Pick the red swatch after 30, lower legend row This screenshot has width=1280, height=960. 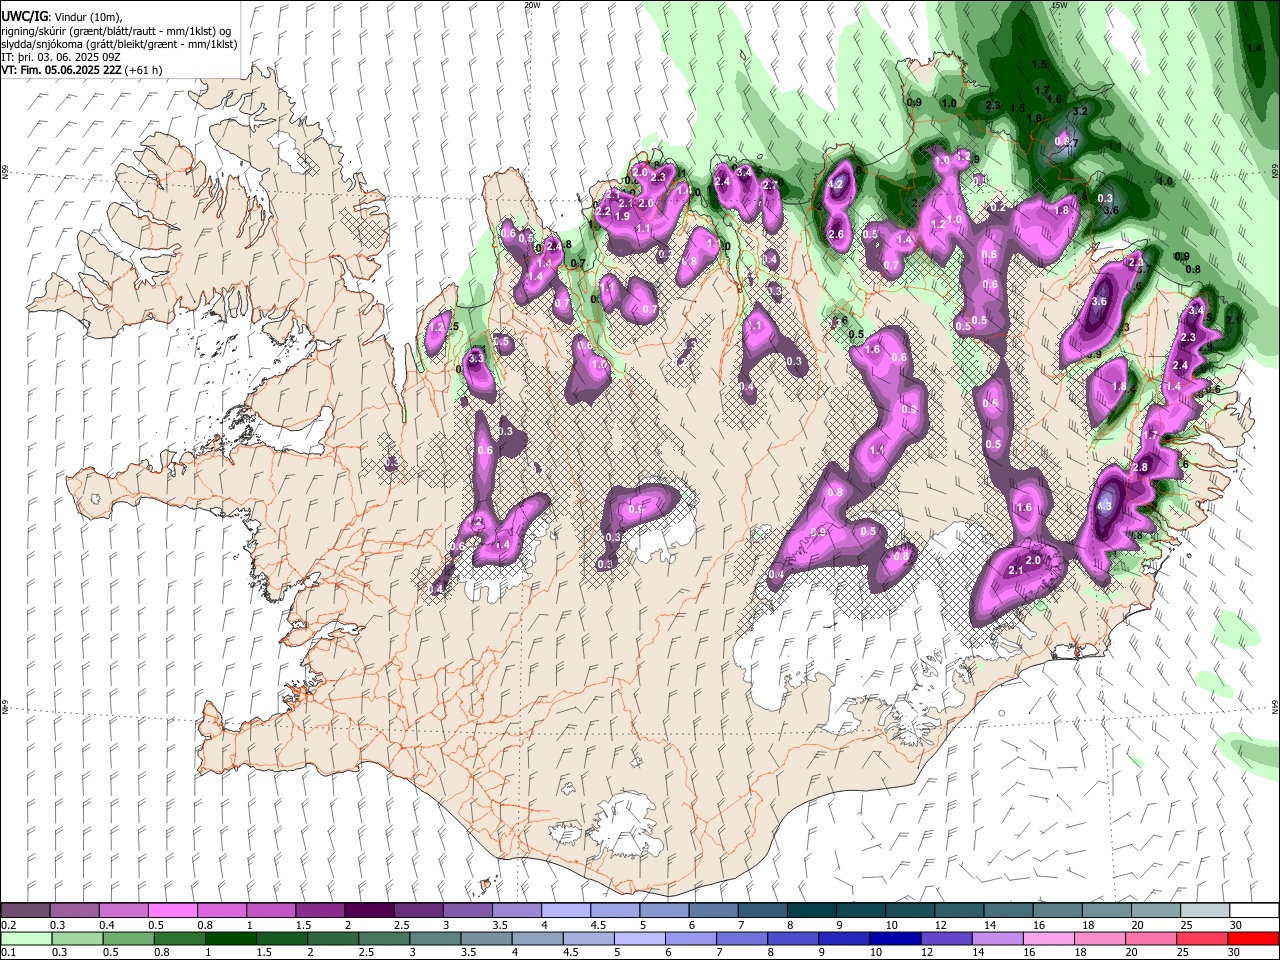1254,938
